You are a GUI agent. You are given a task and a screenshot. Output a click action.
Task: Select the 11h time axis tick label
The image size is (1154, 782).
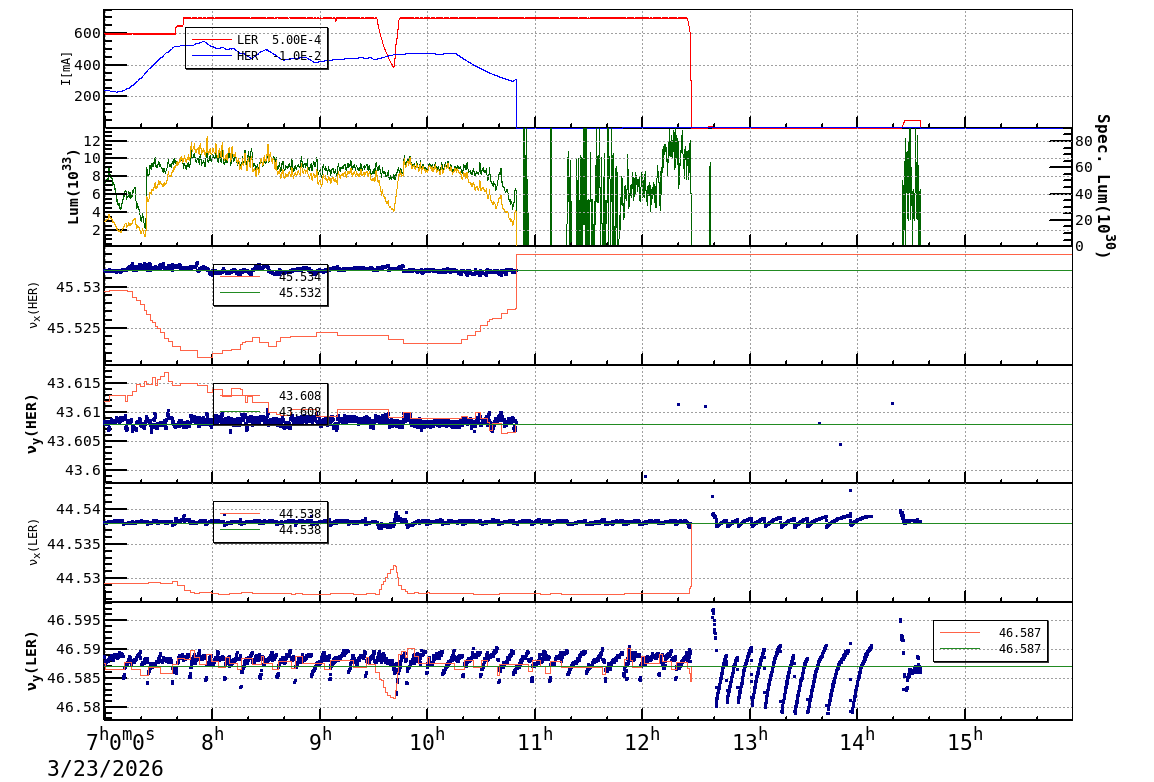click(x=536, y=742)
